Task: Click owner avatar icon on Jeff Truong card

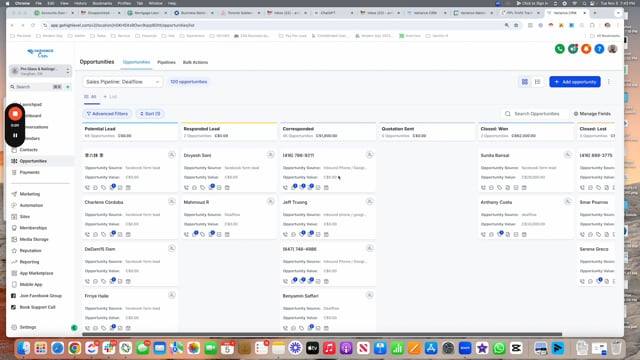Action: tap(369, 202)
